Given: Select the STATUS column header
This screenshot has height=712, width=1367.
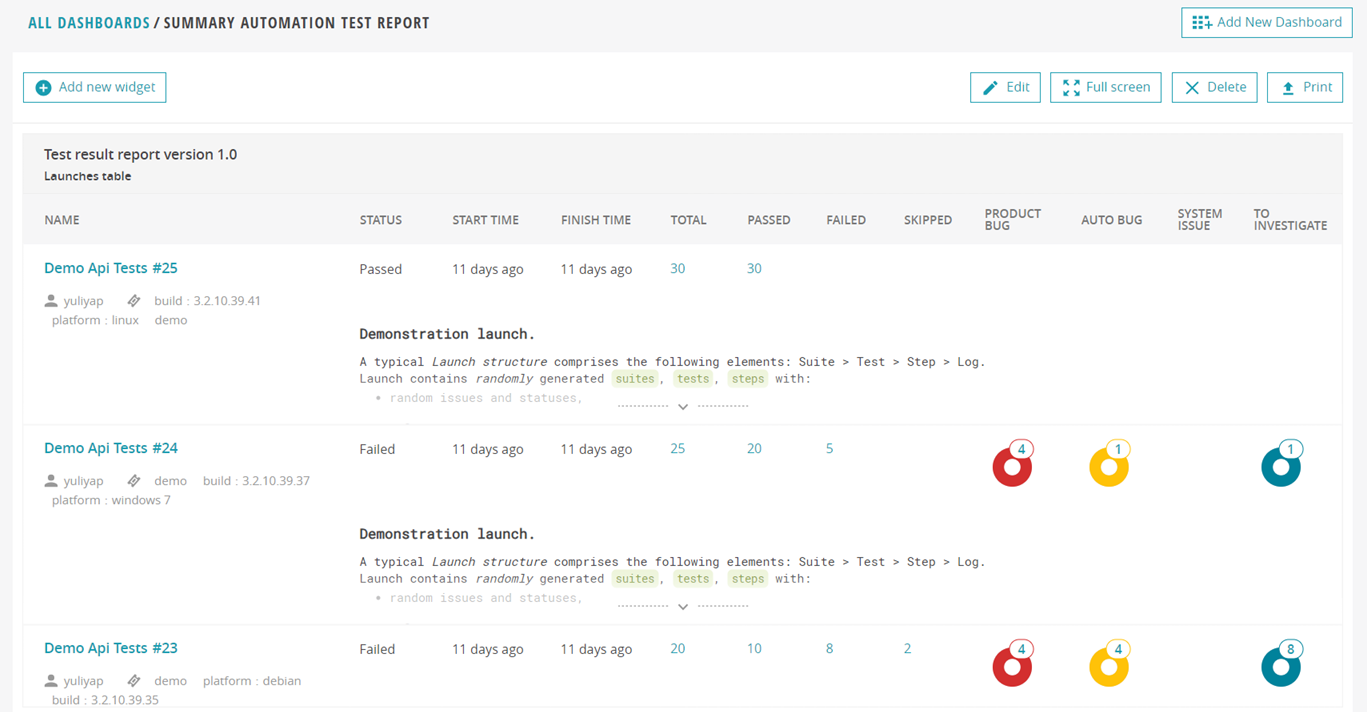Looking at the screenshot, I should point(379,220).
